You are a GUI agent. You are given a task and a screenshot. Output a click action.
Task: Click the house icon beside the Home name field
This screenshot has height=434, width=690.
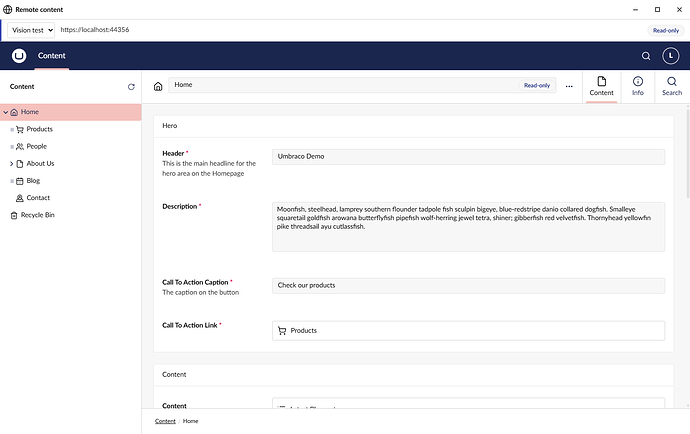click(x=158, y=86)
